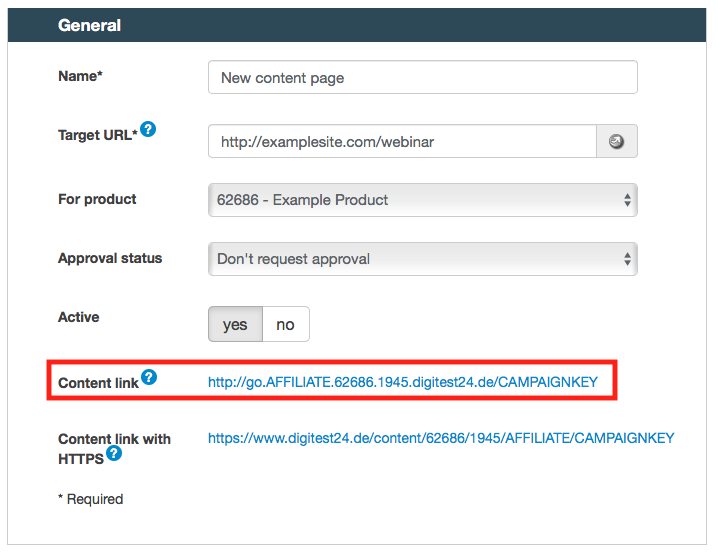Click the globe button next to Target URL field
Viewport: 718px width, 555px height.
click(x=617, y=142)
